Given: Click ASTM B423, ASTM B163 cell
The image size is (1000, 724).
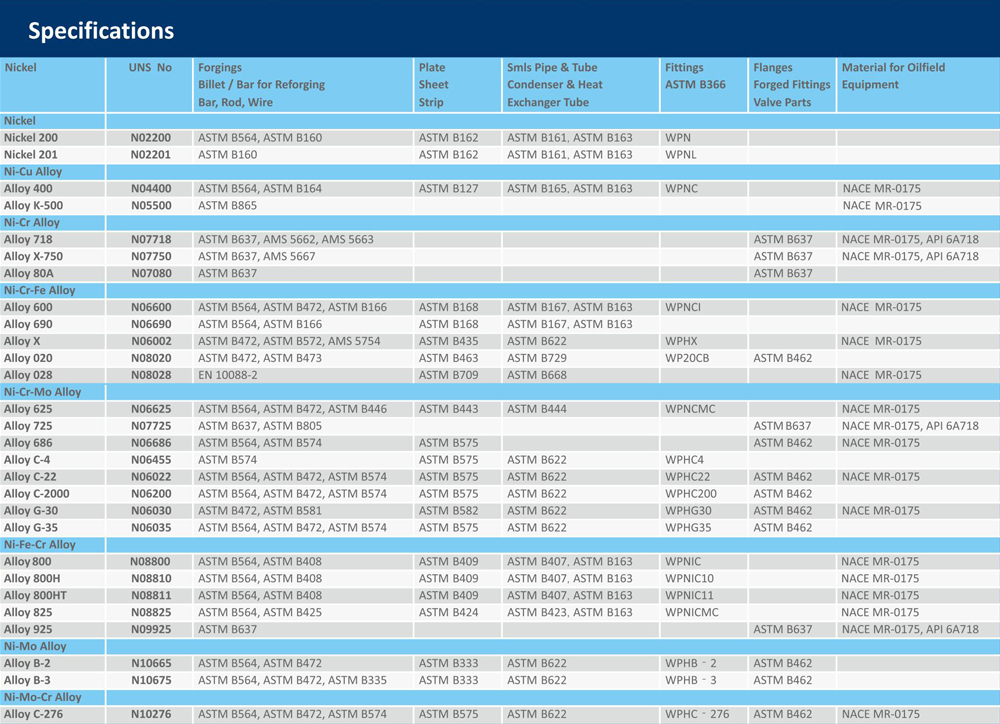Looking at the screenshot, I should (x=570, y=612).
